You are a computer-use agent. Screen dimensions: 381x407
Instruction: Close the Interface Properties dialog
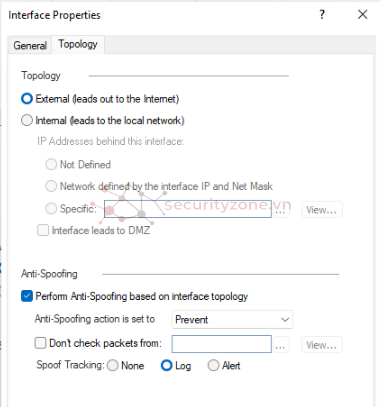[362, 15]
